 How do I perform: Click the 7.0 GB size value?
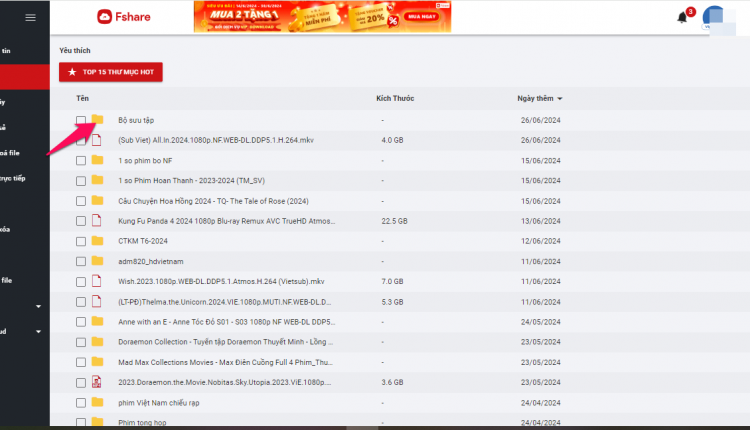pyautogui.click(x=392, y=281)
